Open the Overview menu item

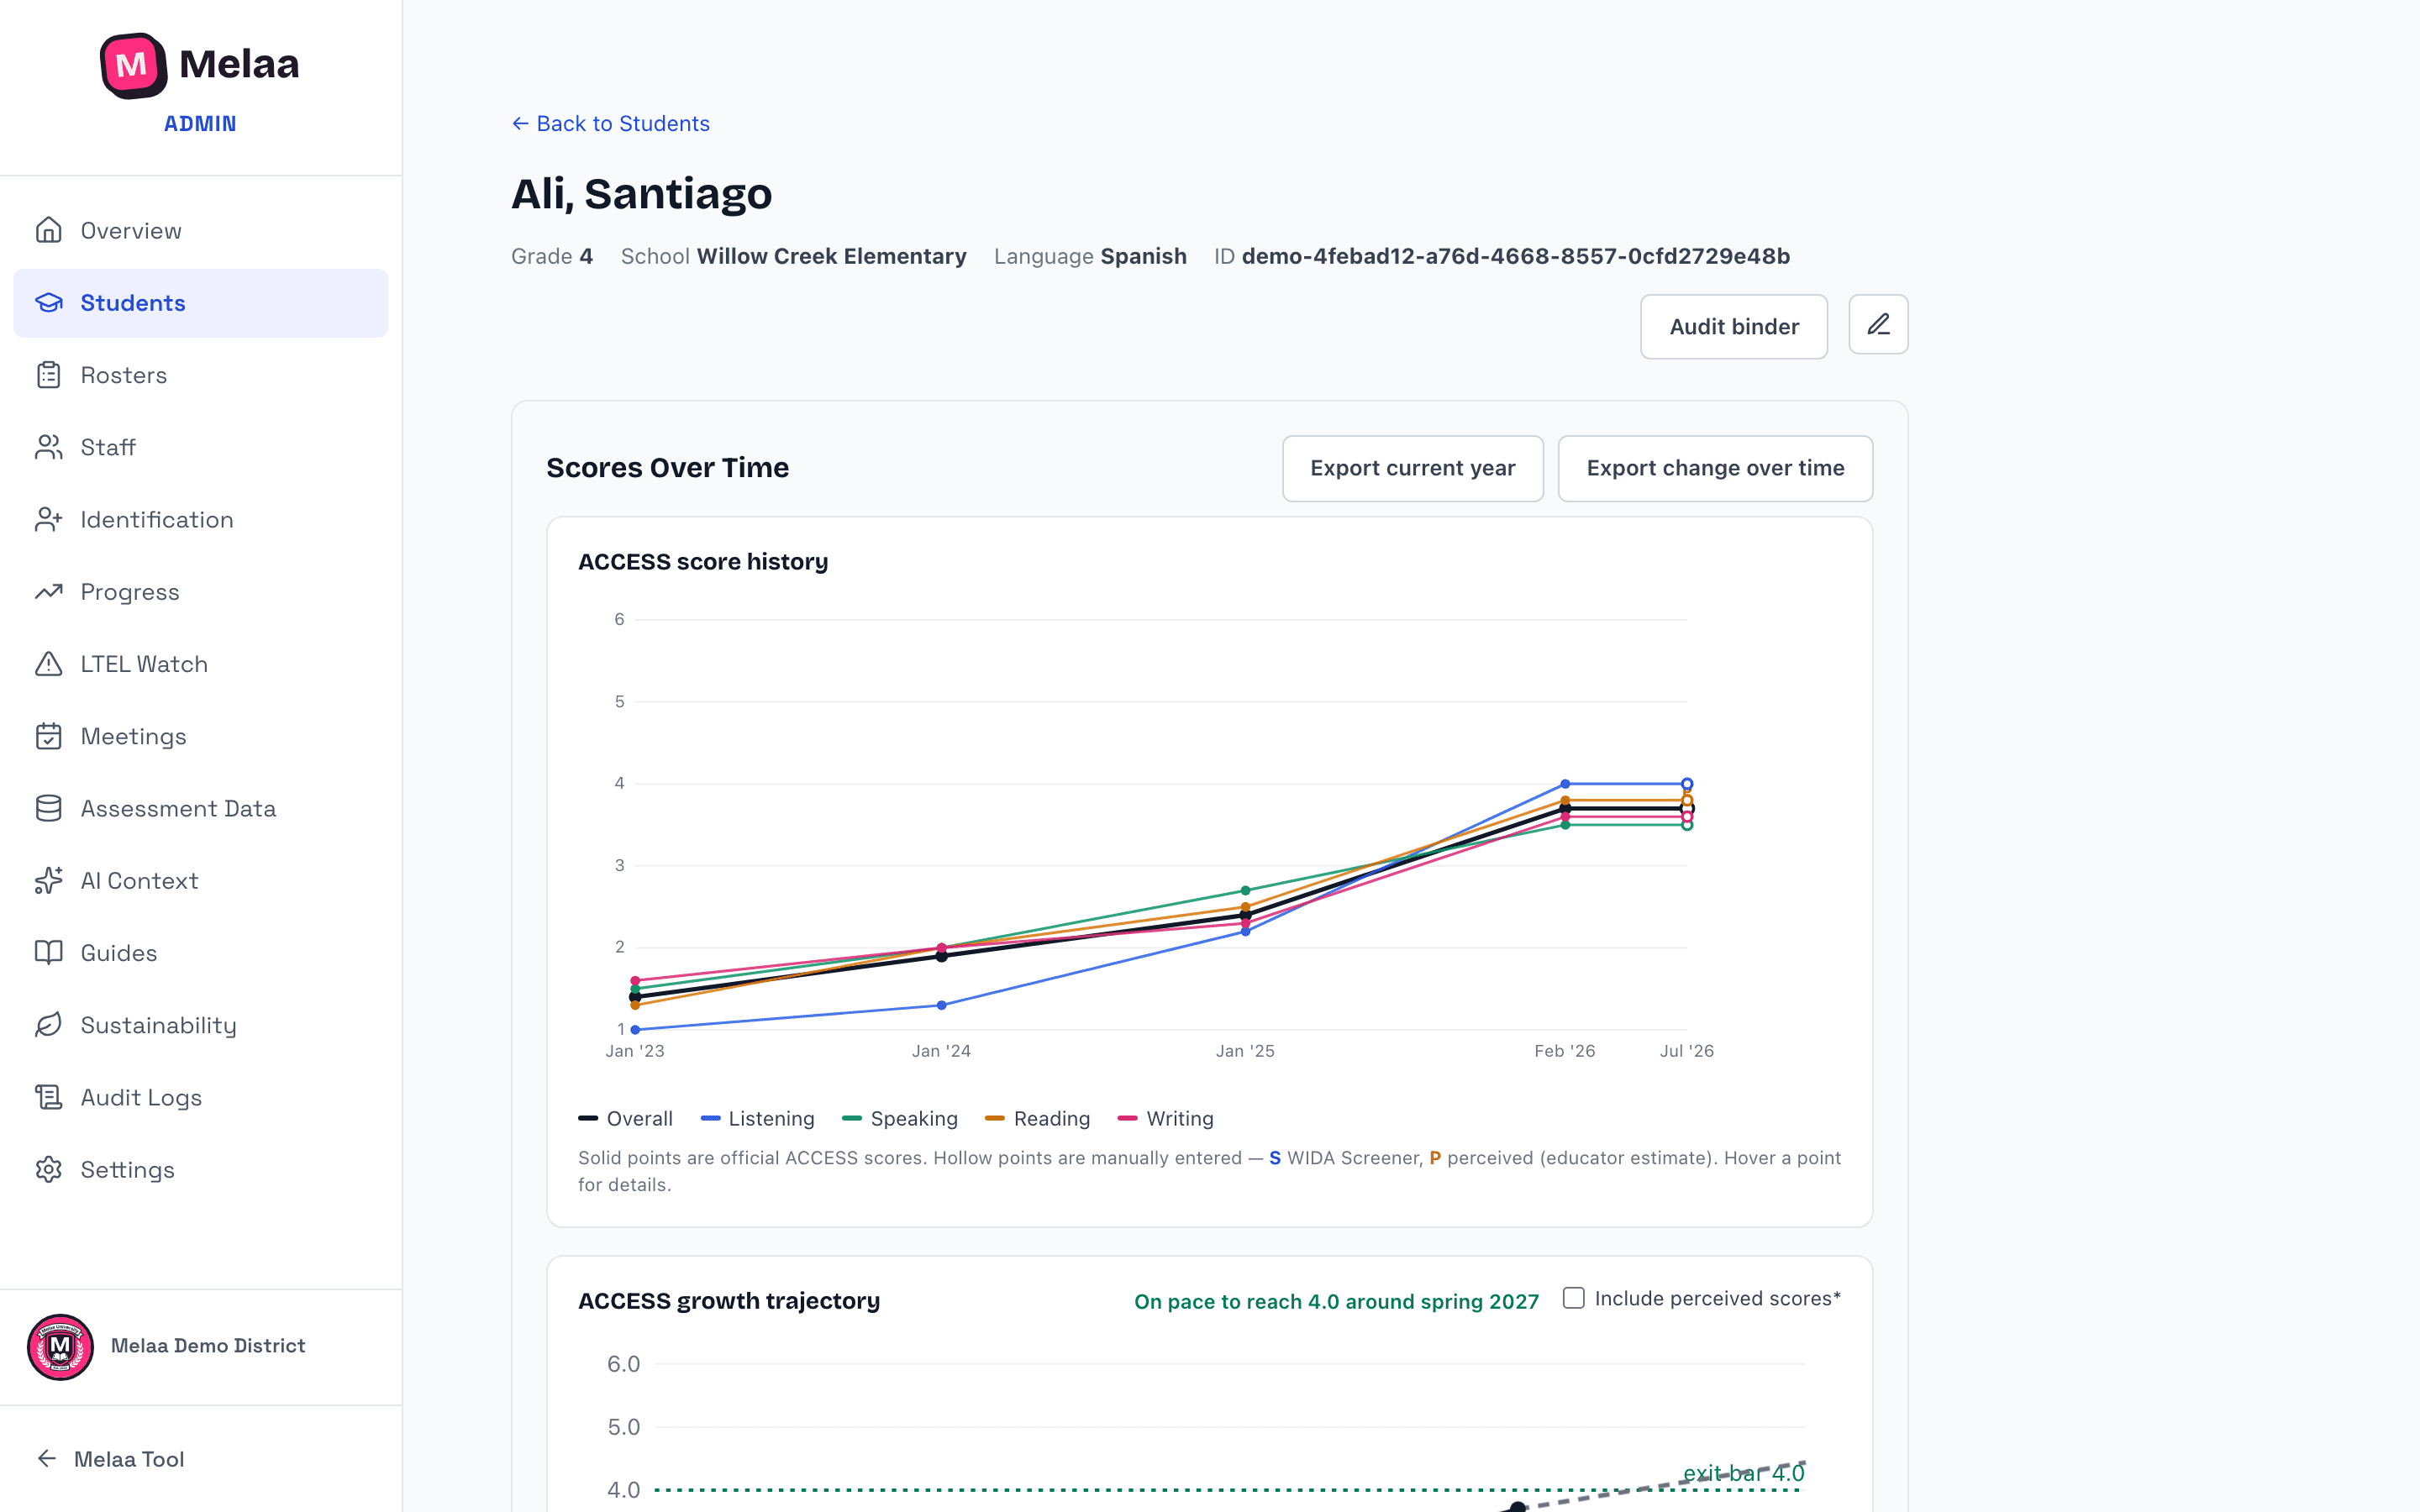click(x=200, y=231)
